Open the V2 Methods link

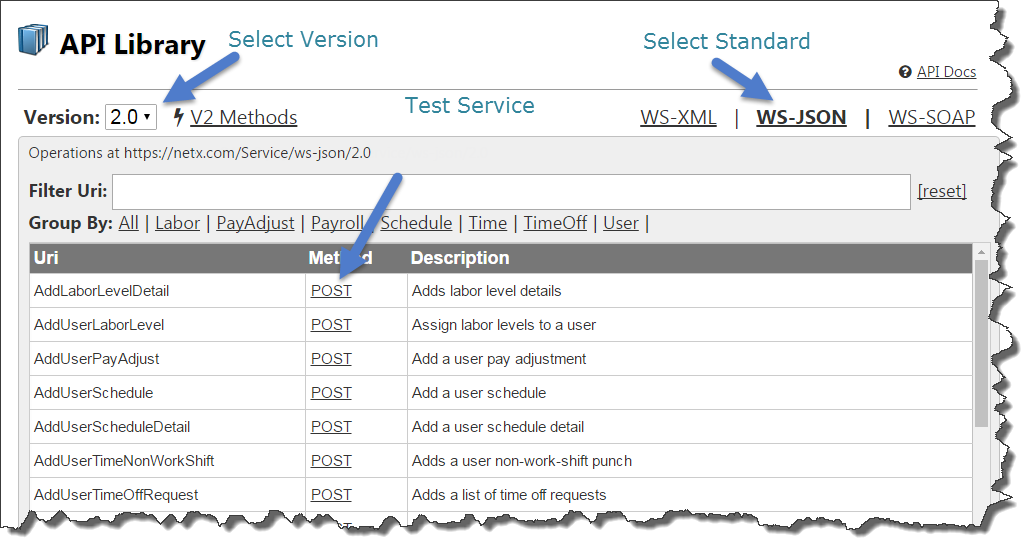click(243, 117)
